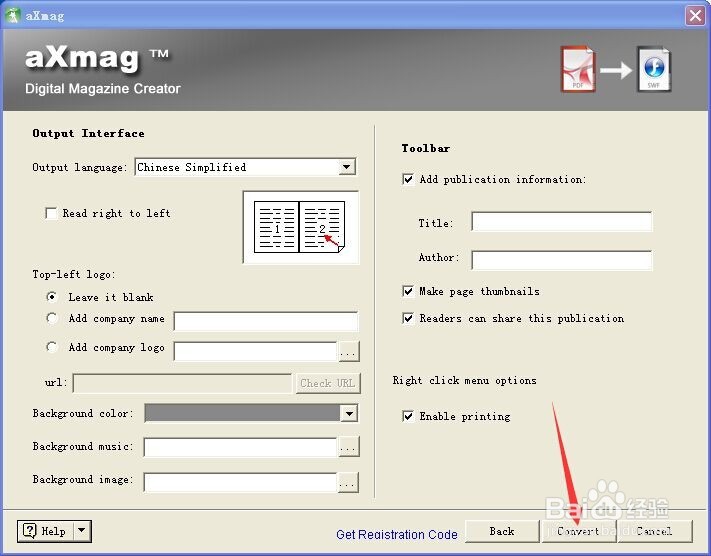This screenshot has width=711, height=556.
Task: Select Add company name radio option
Action: [x=52, y=318]
